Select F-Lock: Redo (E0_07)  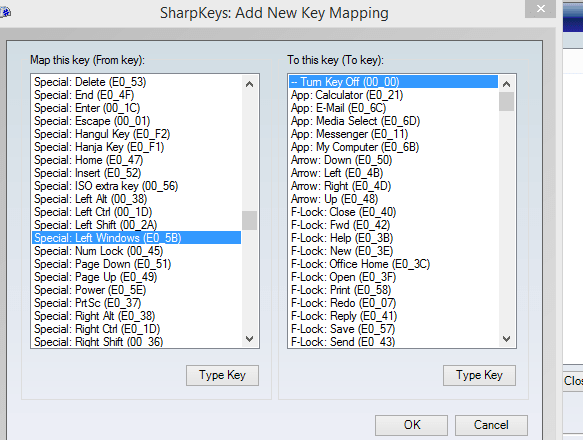(393, 303)
